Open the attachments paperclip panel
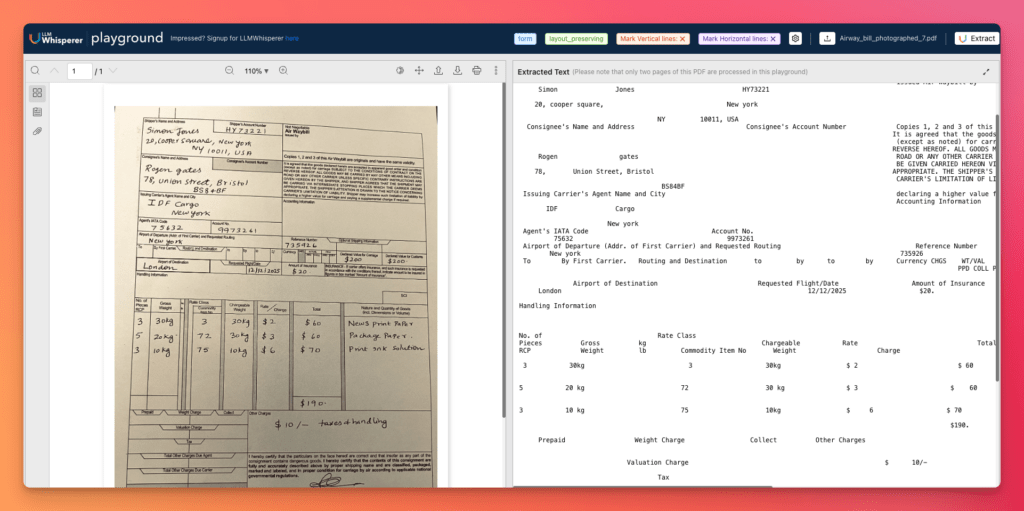 pyautogui.click(x=37, y=131)
